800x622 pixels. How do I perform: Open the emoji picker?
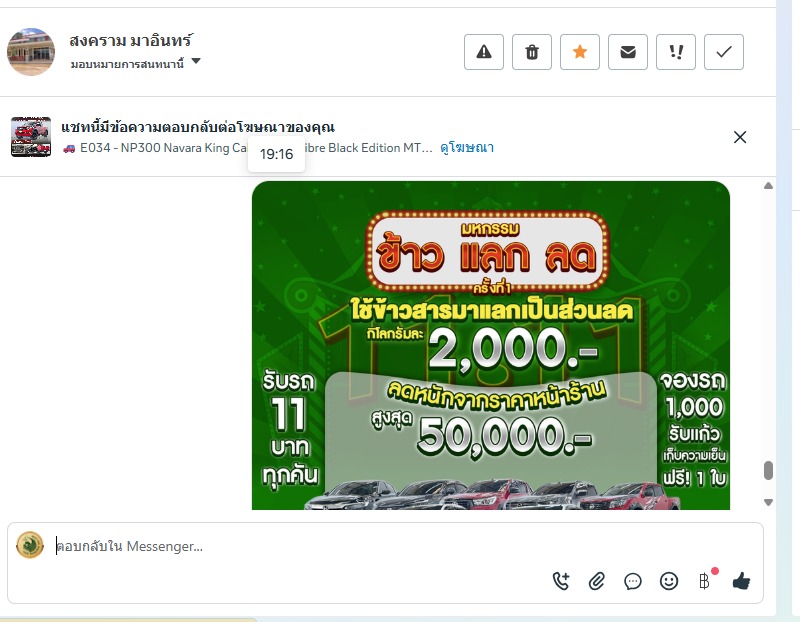point(669,581)
